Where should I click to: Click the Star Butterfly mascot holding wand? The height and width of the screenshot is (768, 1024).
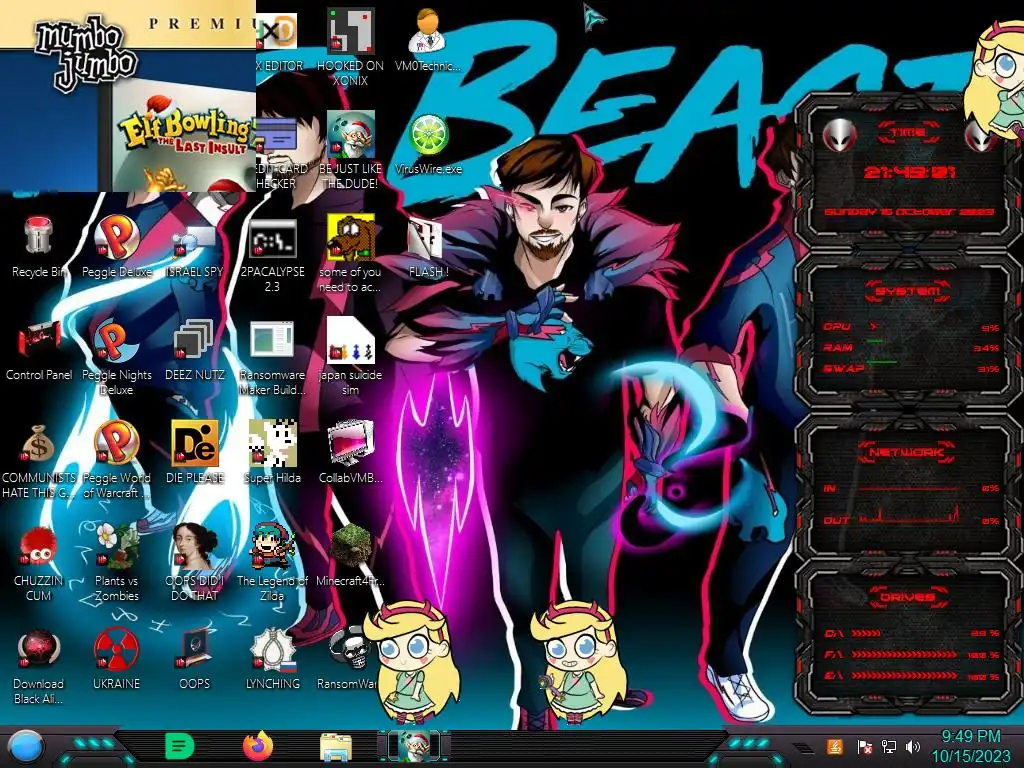click(580, 661)
